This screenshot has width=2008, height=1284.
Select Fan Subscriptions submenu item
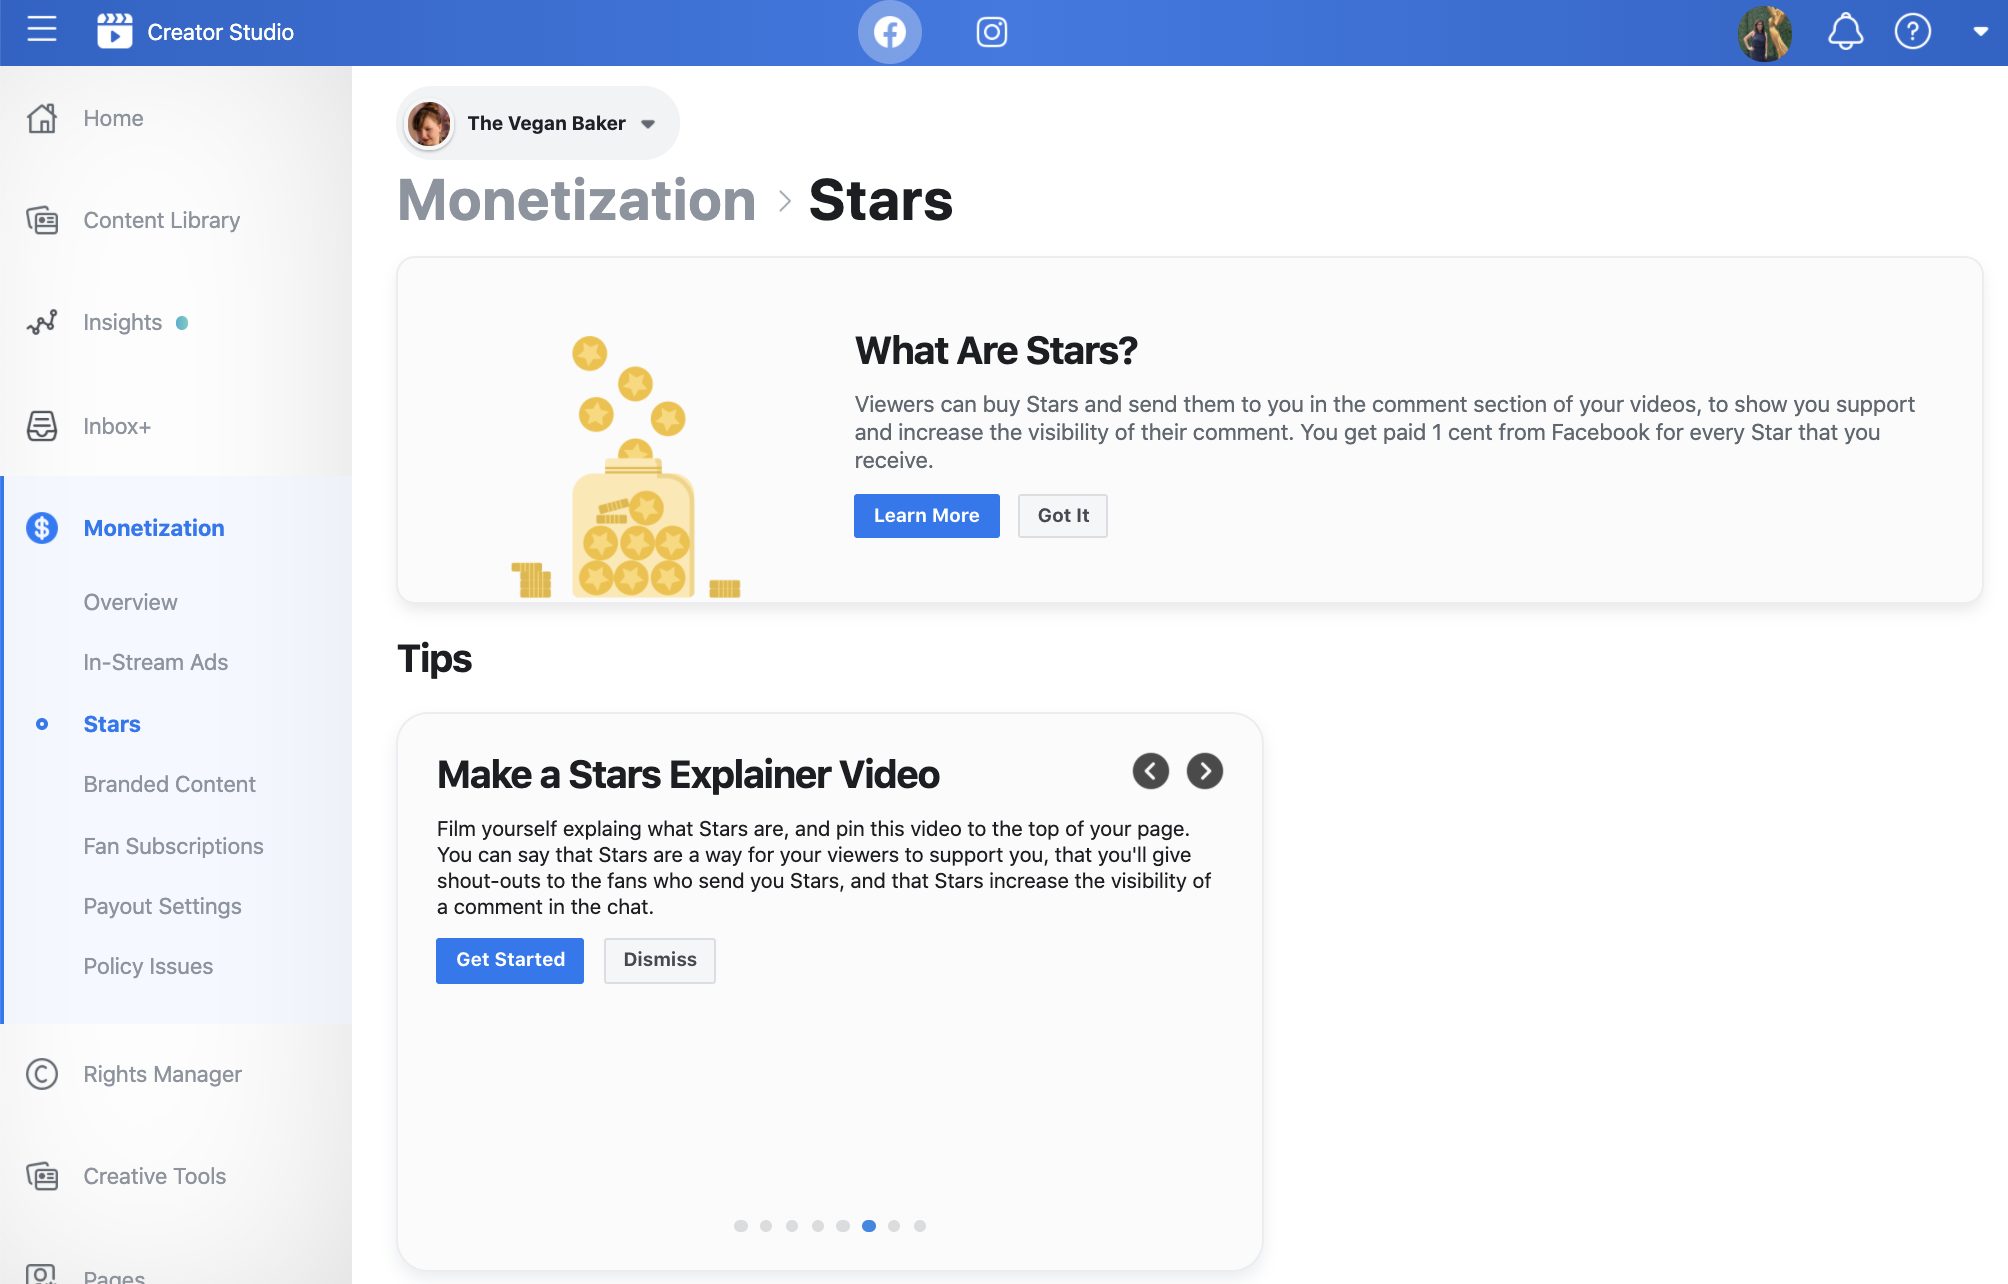point(173,846)
